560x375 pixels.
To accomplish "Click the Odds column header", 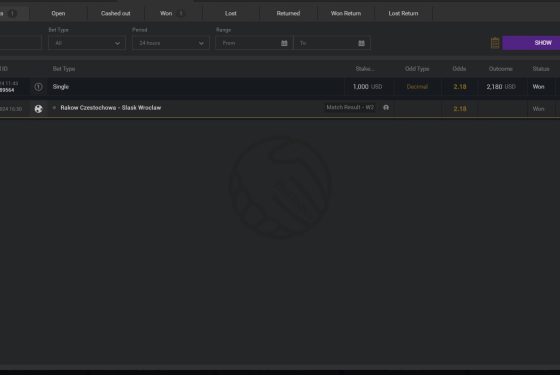I will coord(459,69).
